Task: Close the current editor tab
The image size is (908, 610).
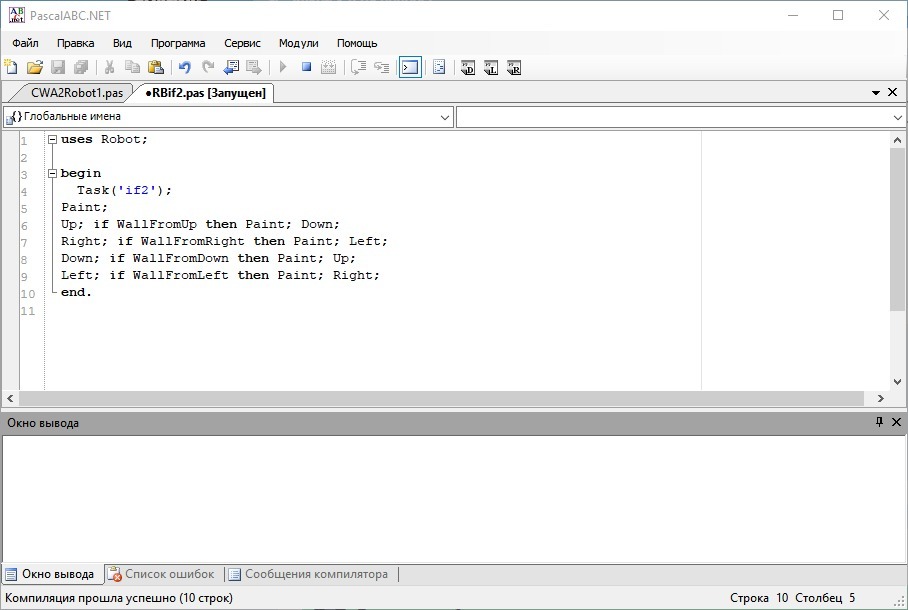Action: point(892,92)
